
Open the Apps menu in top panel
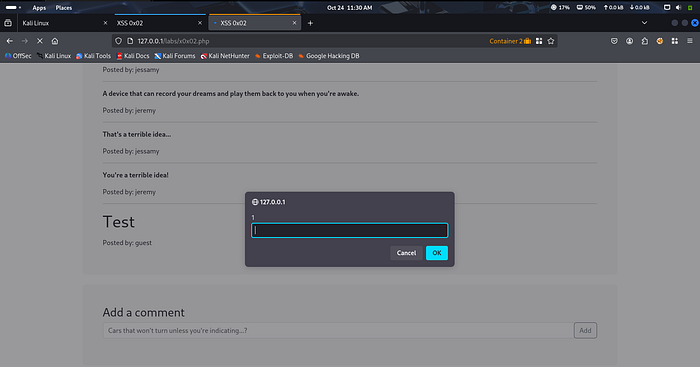[x=39, y=8]
